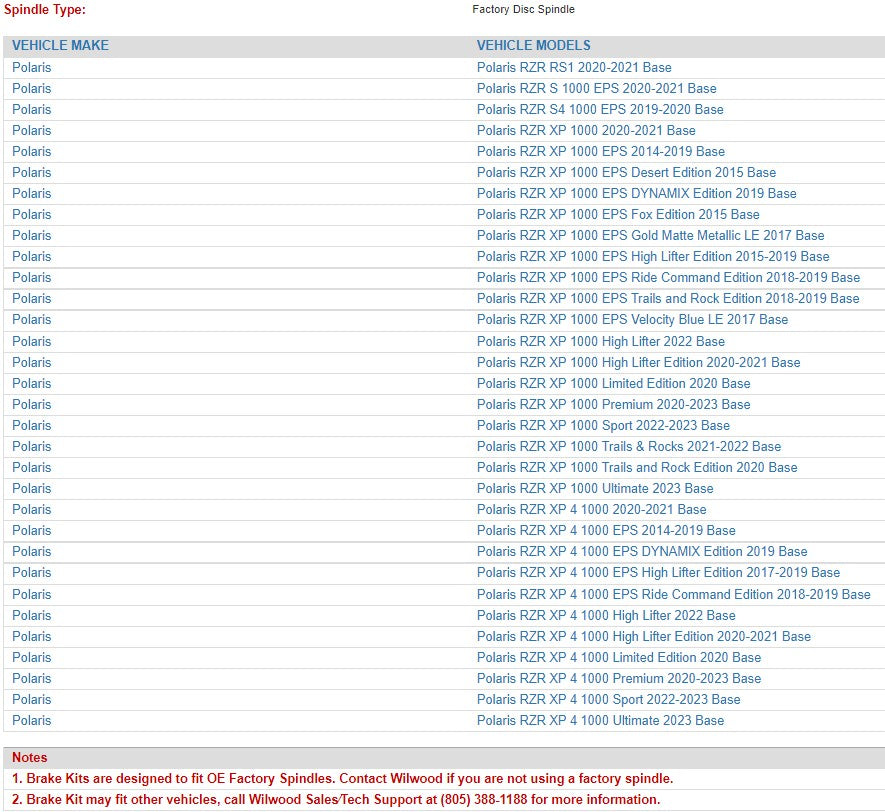Screen dimensions: 885x812
Task: Click Polaris make in XP 4 1000 2020-2021 row
Action: tap(32, 510)
